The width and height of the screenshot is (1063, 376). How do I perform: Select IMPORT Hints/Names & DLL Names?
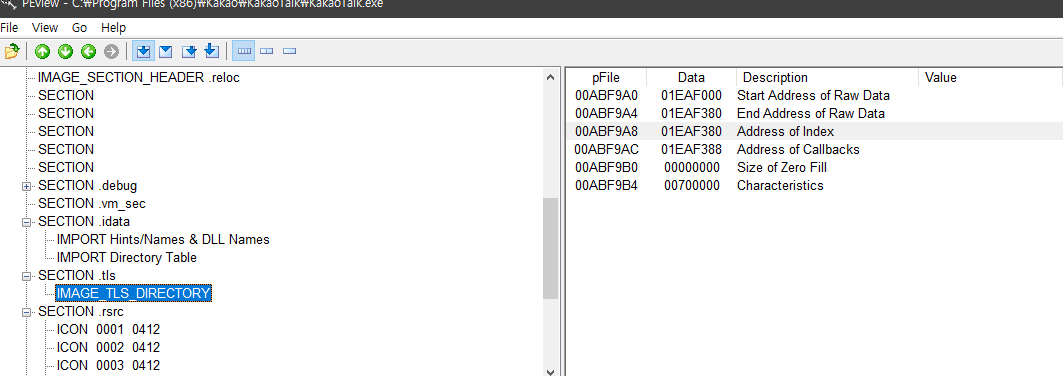click(163, 239)
